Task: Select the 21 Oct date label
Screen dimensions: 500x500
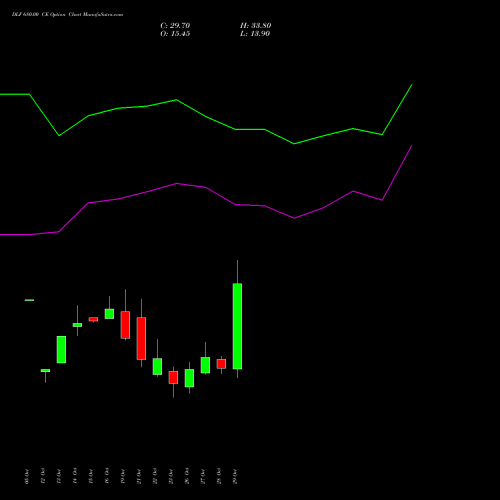Action: coord(139,476)
